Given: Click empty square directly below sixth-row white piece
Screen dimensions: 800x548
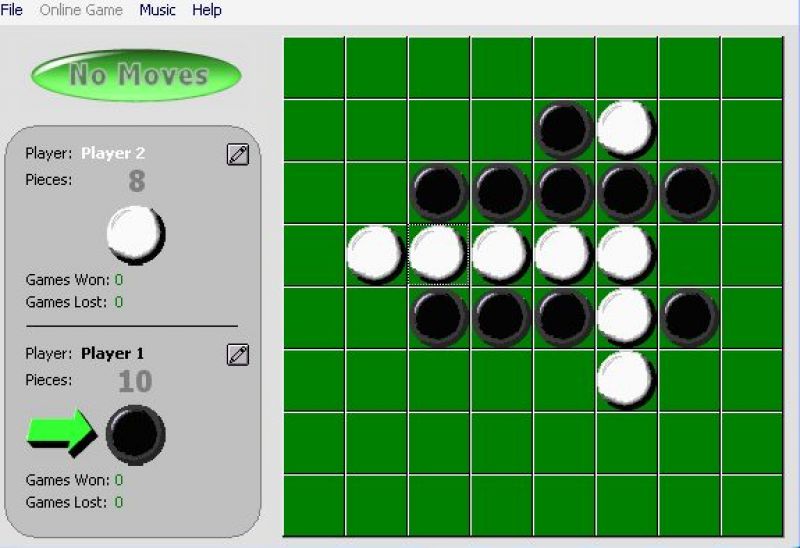Looking at the screenshot, I should click(x=627, y=443).
